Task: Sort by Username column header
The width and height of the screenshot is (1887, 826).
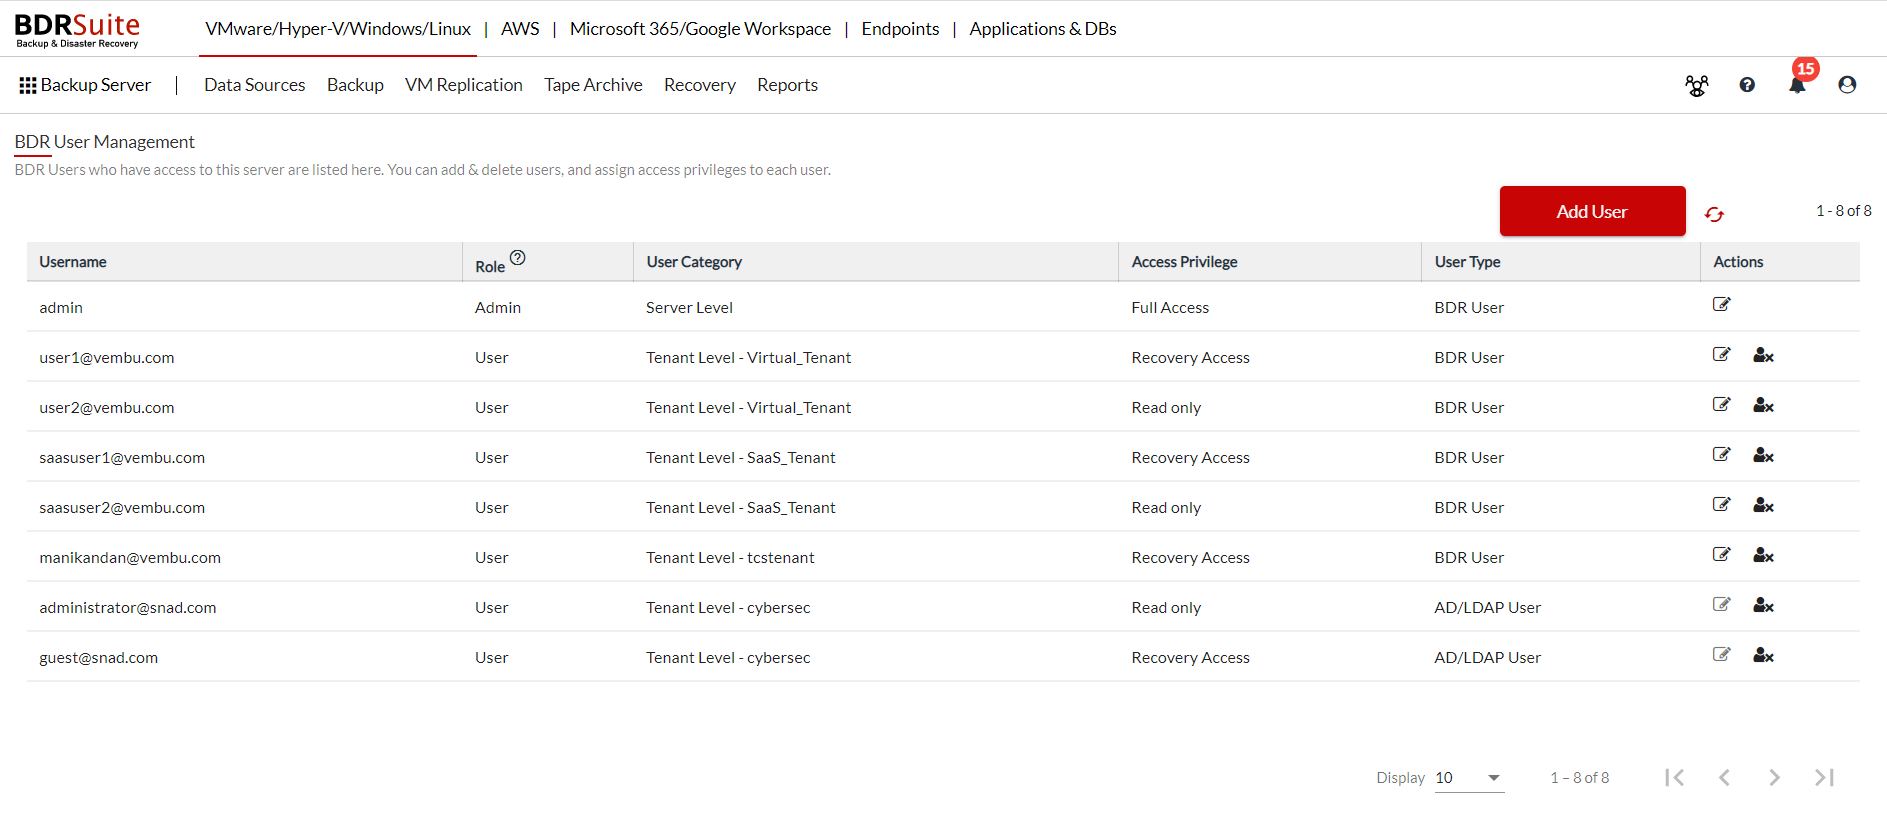Action: click(73, 262)
